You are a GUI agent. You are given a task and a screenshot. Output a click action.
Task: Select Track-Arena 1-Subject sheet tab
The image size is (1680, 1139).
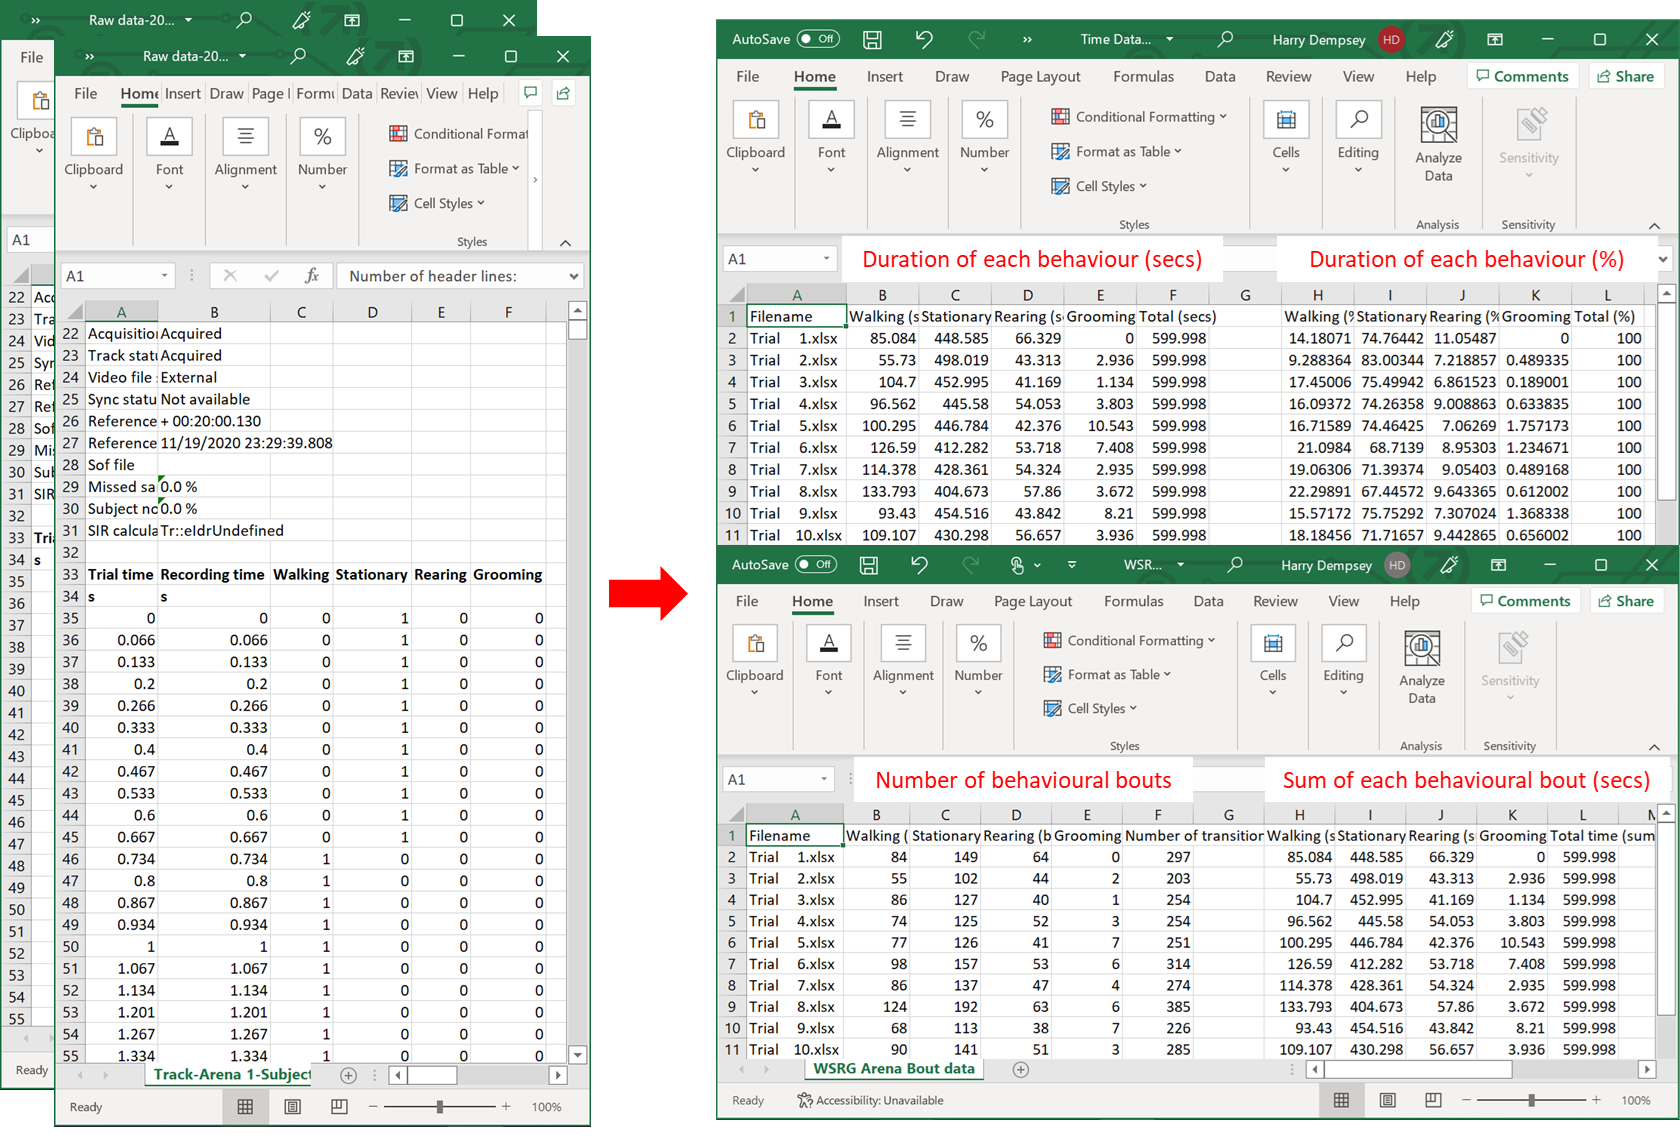click(232, 1075)
